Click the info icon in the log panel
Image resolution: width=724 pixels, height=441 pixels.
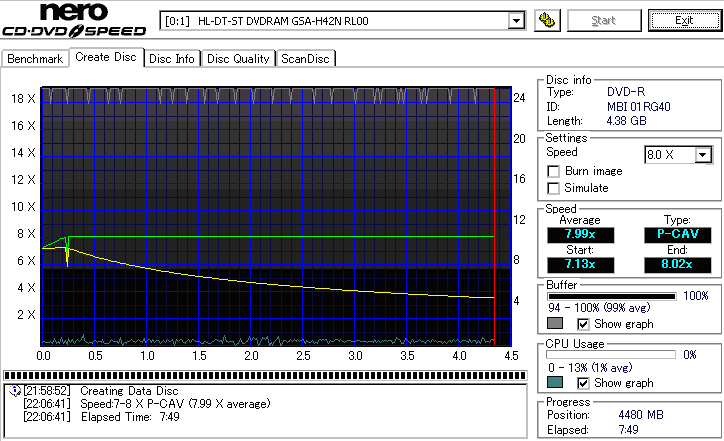coord(13,390)
